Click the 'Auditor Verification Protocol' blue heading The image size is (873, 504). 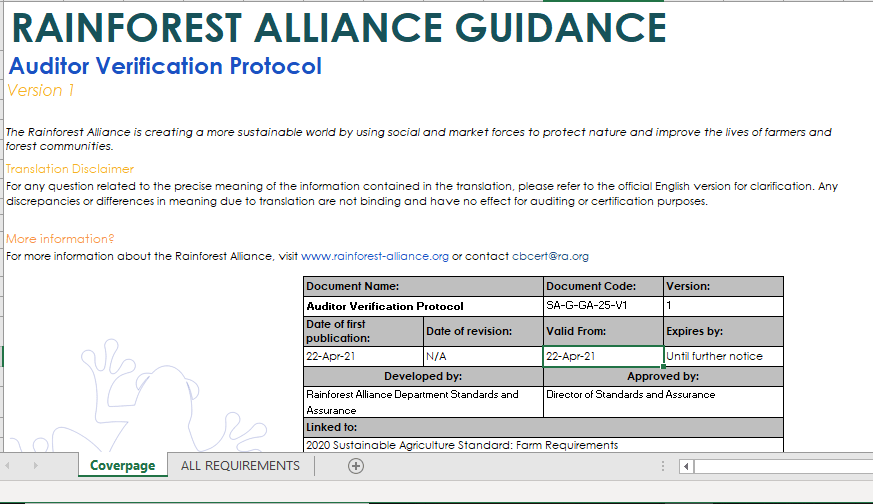click(x=165, y=67)
